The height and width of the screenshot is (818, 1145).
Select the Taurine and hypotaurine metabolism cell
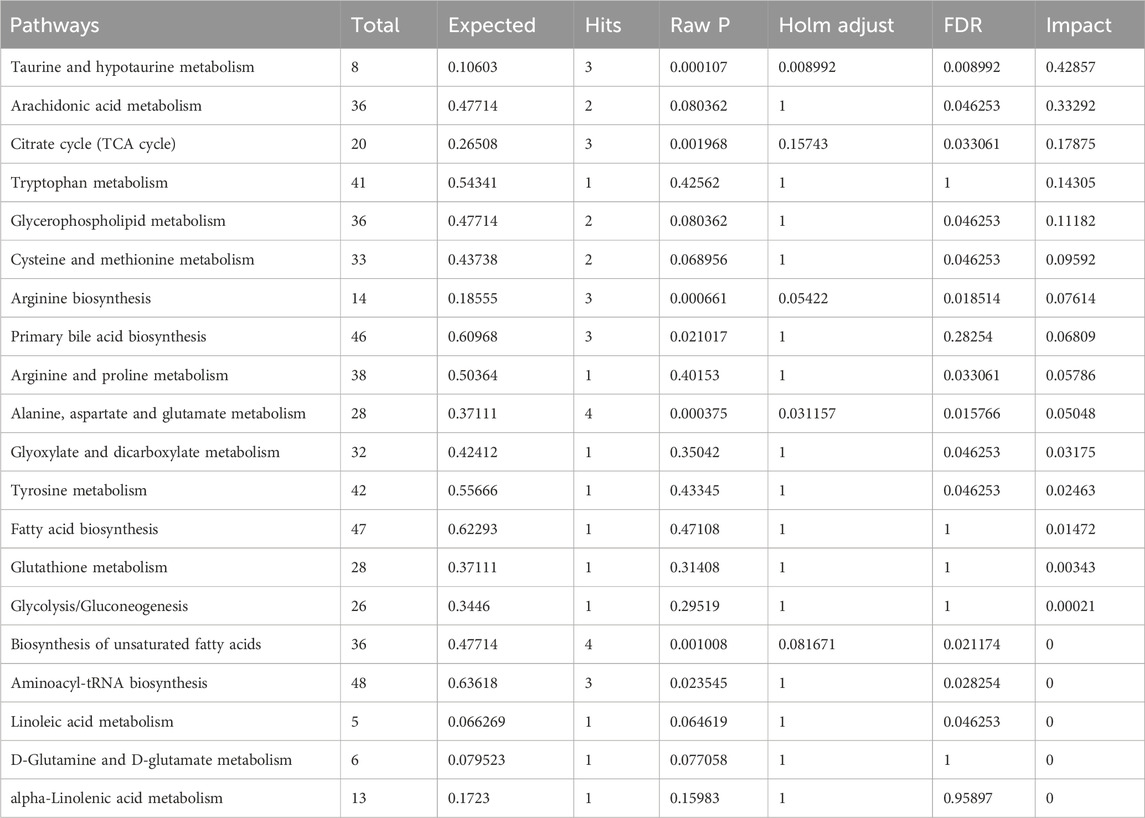tap(133, 67)
